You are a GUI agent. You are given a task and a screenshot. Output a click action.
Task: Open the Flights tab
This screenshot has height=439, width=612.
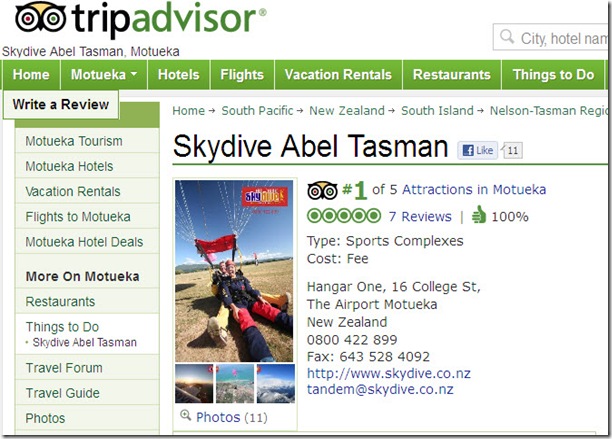click(242, 75)
